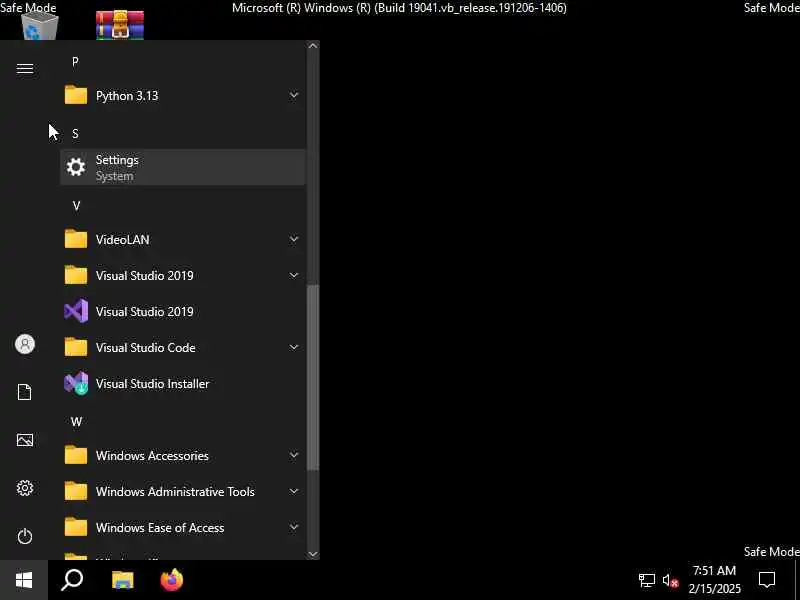
Task: Open the user account icon
Action: tap(24, 344)
